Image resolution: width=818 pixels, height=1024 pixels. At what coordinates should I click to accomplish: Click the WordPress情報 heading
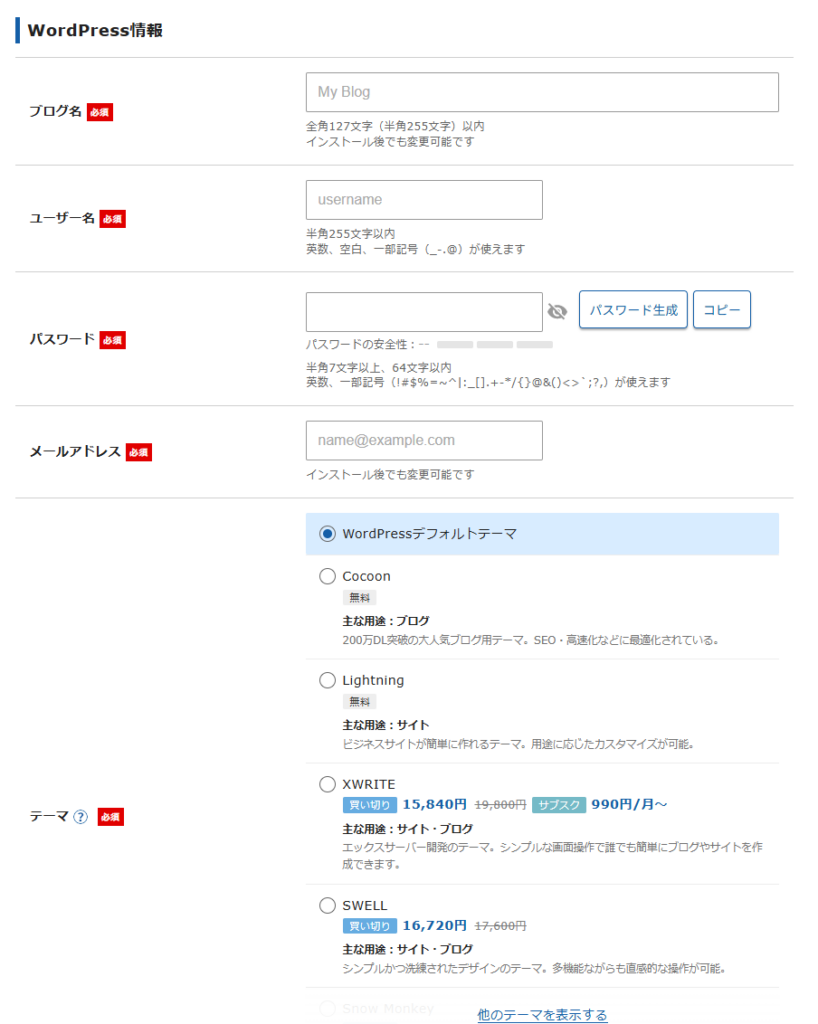click(95, 30)
